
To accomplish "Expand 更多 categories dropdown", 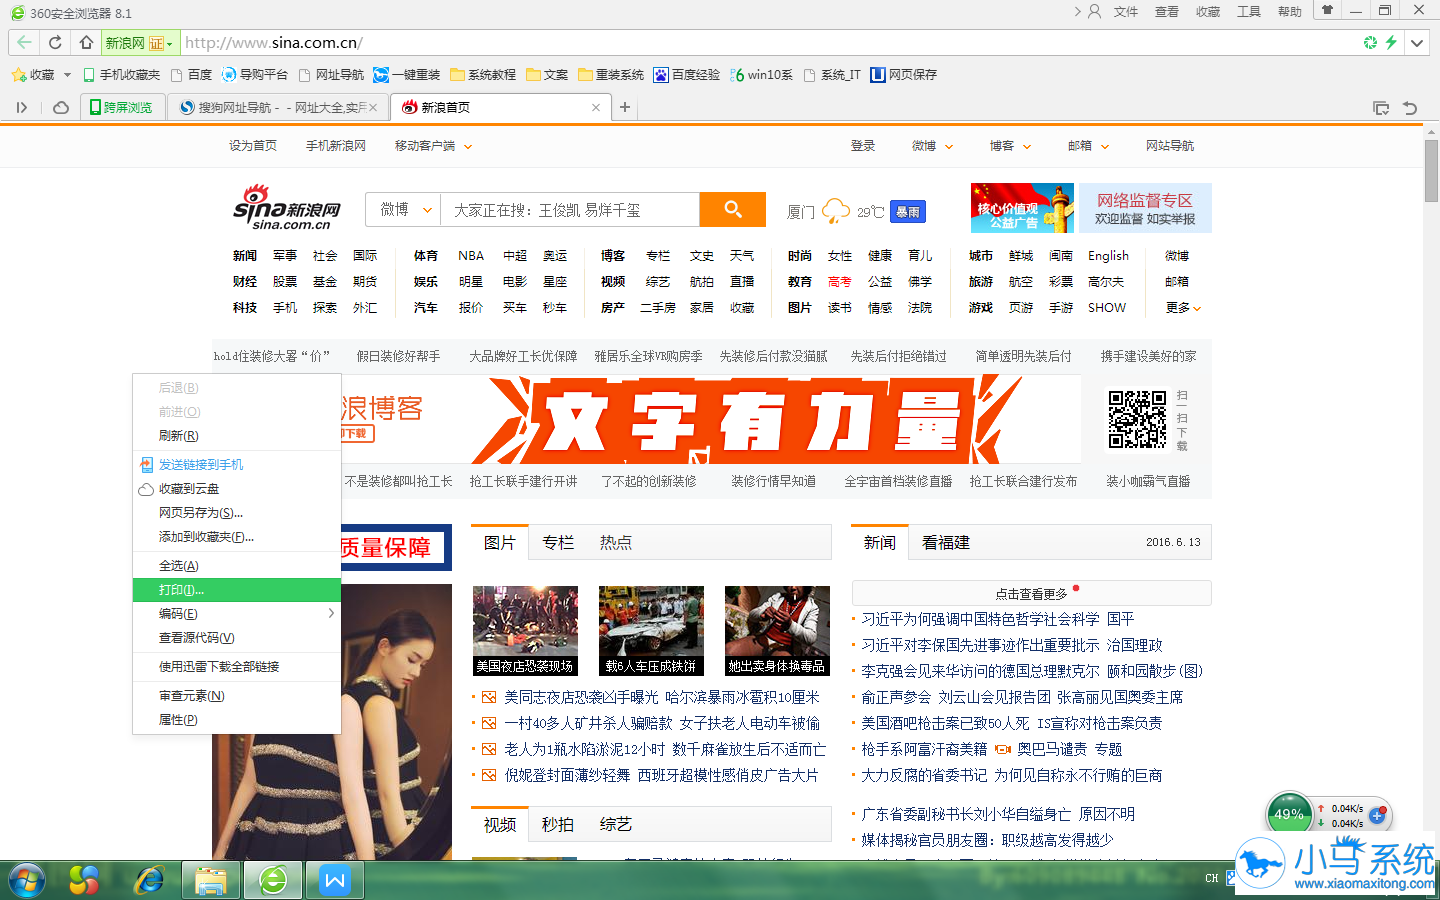I will [1183, 308].
